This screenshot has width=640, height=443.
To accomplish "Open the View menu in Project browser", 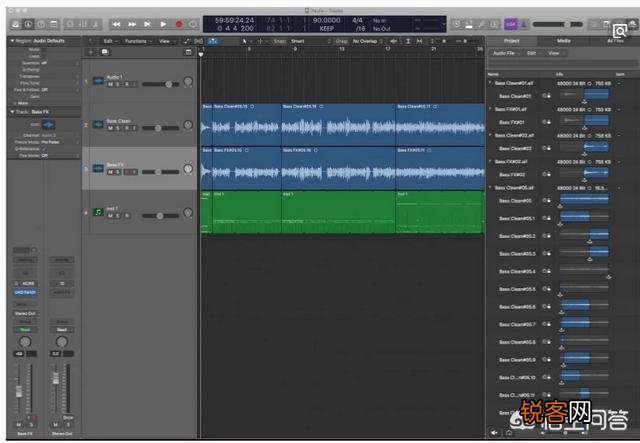I will click(x=555, y=53).
